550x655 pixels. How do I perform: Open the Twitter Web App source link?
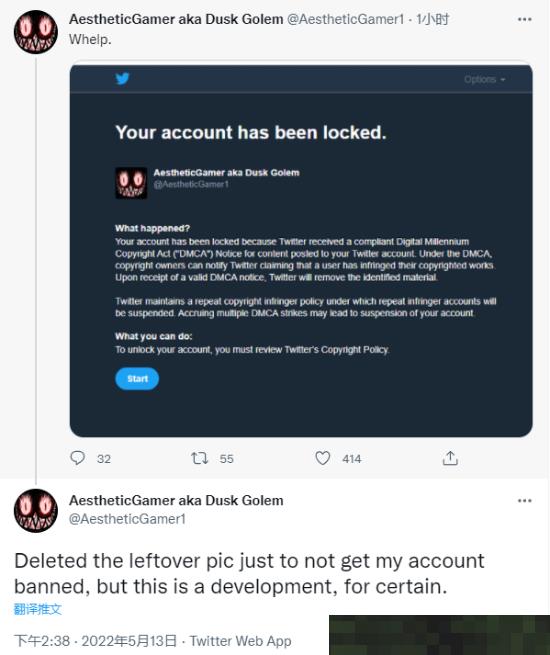tap(241, 641)
